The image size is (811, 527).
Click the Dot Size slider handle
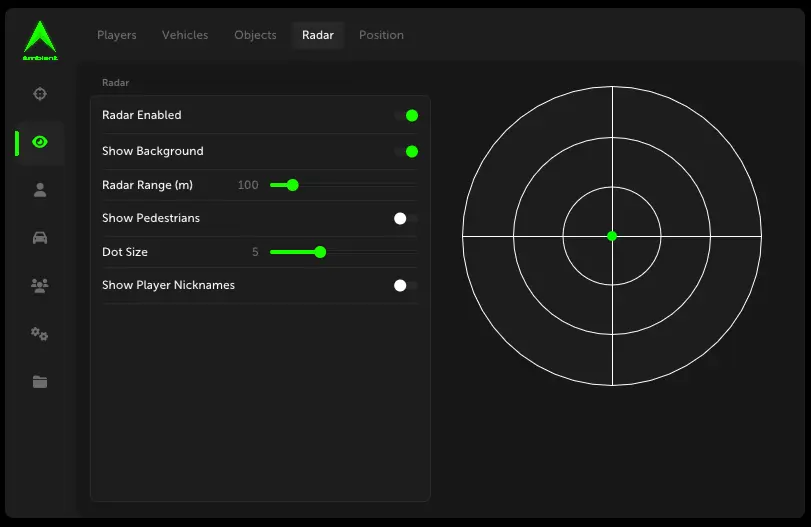pos(320,252)
